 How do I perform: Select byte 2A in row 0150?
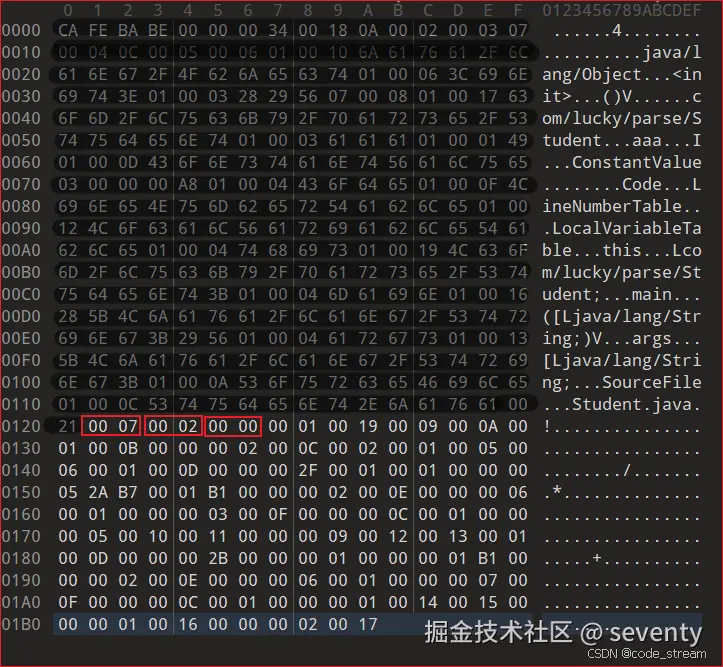(98, 492)
